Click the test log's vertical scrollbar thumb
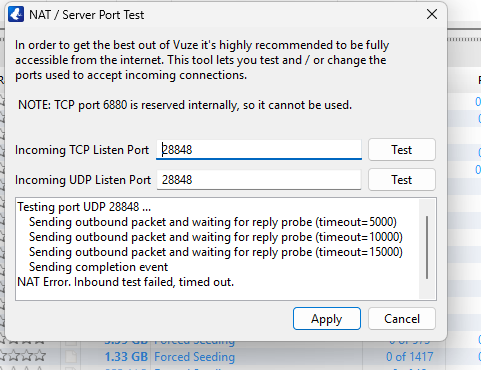 (427, 247)
